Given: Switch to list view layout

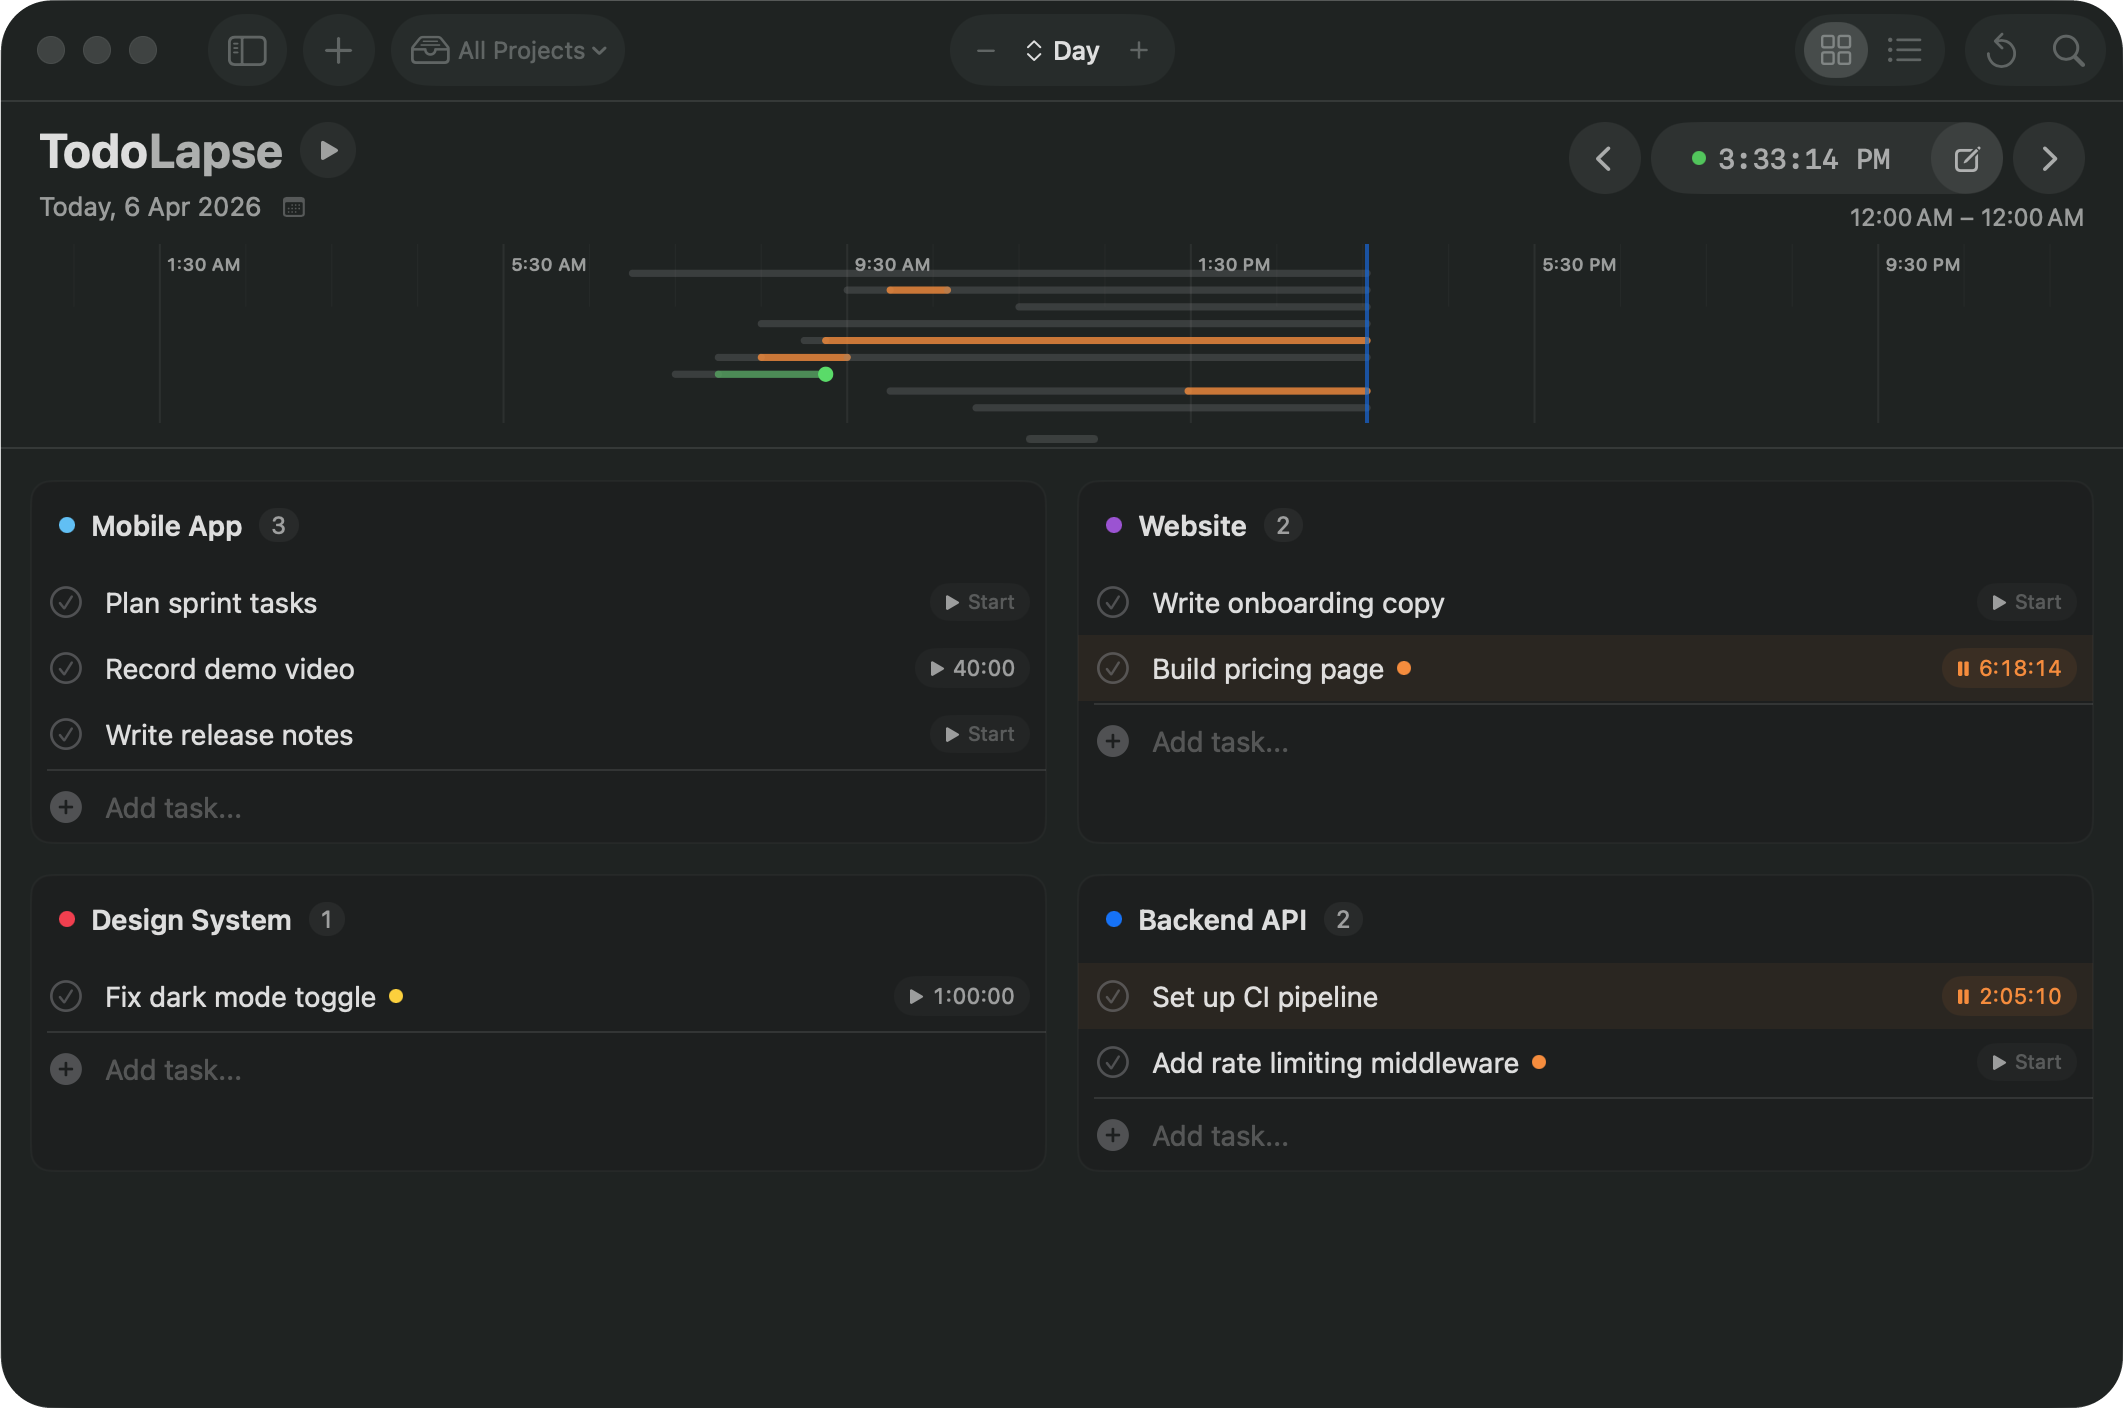Looking at the screenshot, I should 1904,50.
